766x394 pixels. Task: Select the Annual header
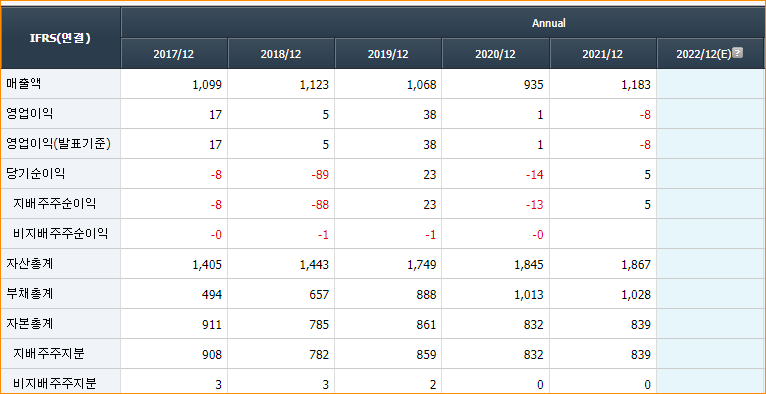(x=549, y=23)
